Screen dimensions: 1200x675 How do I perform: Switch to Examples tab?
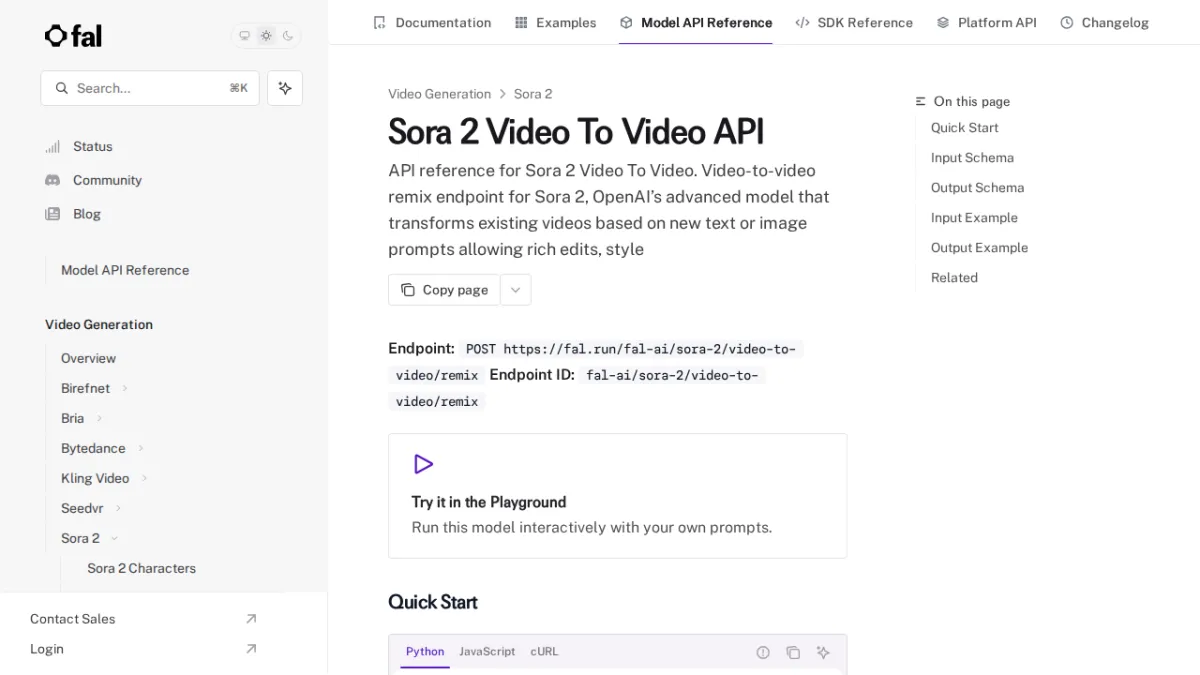[x=555, y=22]
